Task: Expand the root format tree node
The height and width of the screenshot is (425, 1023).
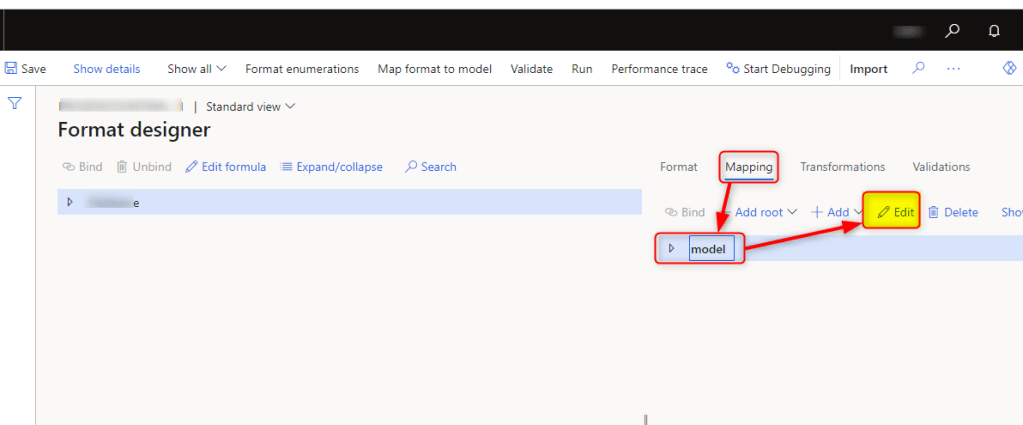Action: click(x=70, y=202)
